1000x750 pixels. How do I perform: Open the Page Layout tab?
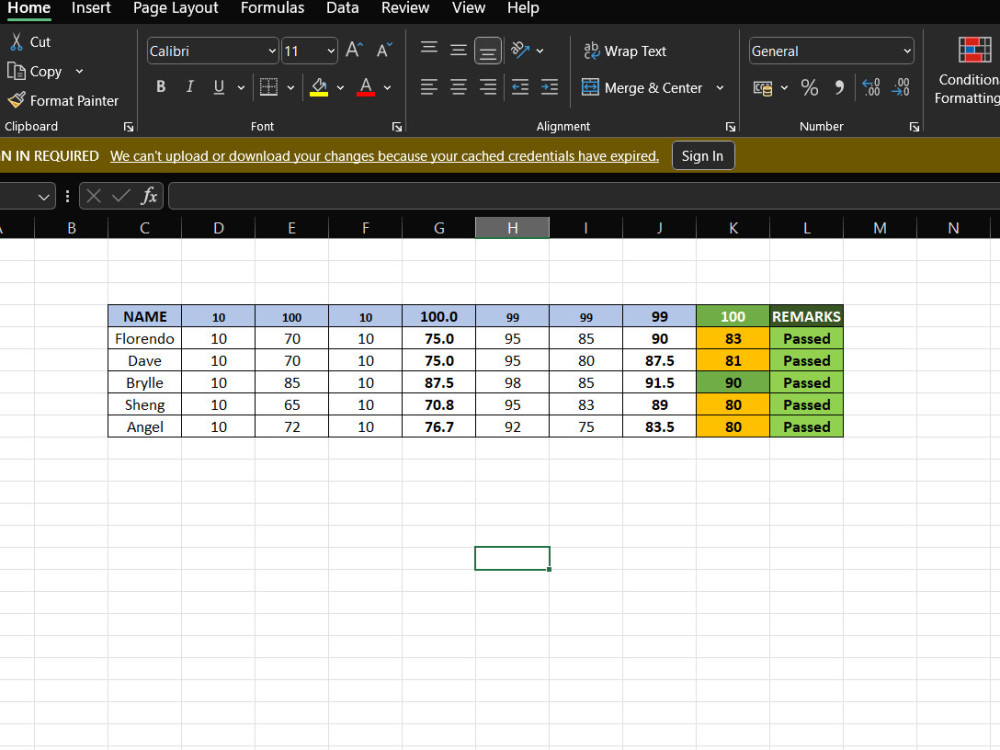pyautogui.click(x=175, y=8)
